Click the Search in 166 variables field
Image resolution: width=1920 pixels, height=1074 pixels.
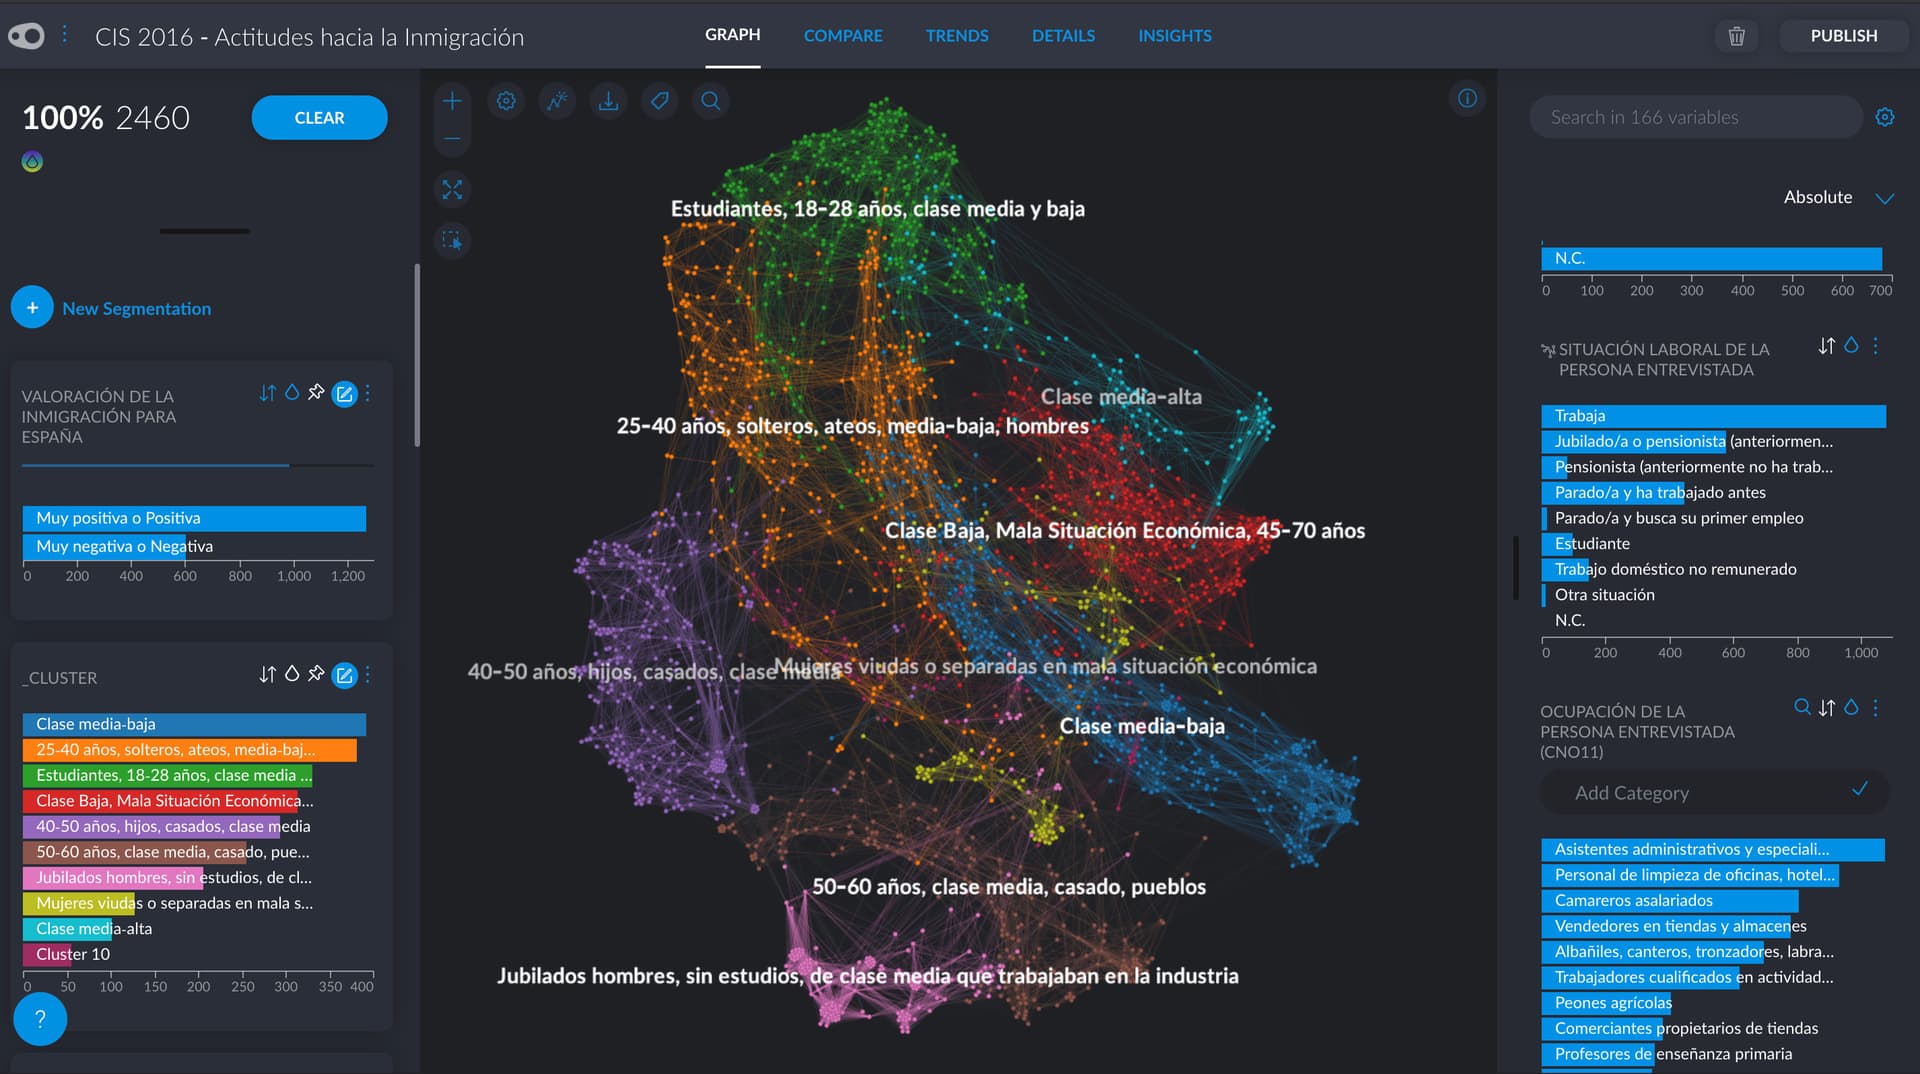(x=1695, y=117)
